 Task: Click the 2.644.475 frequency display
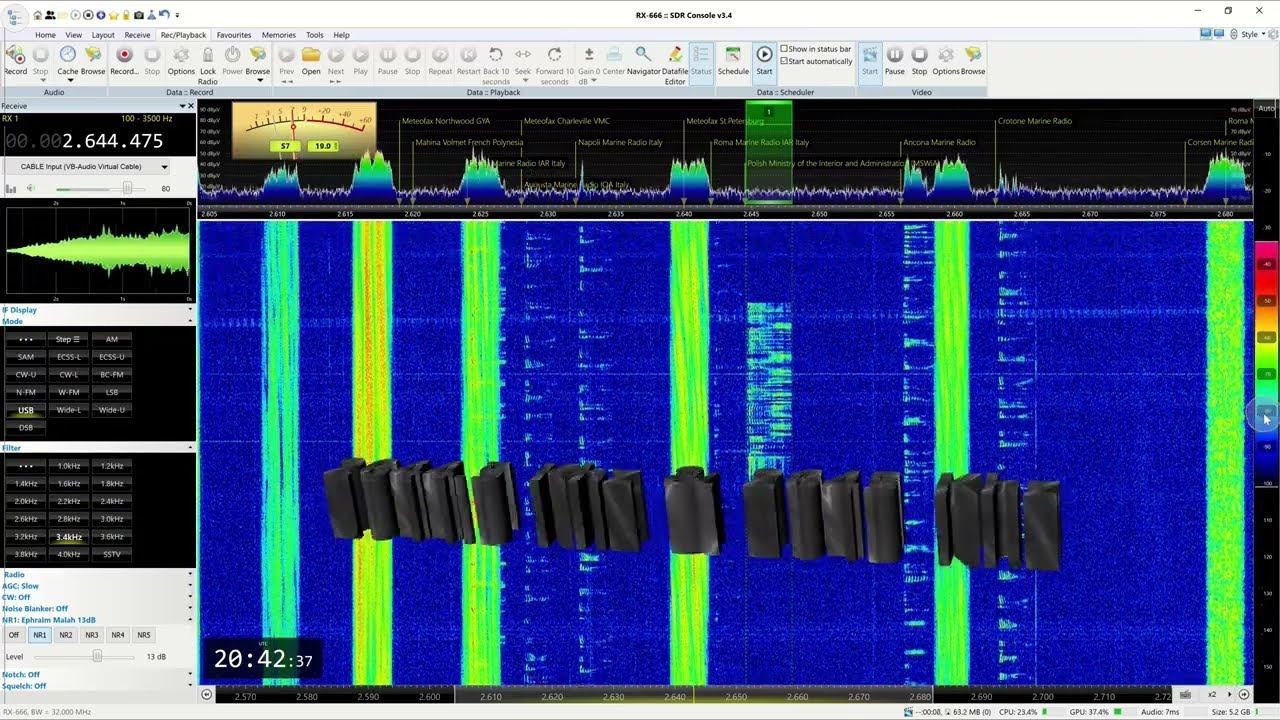coord(112,141)
